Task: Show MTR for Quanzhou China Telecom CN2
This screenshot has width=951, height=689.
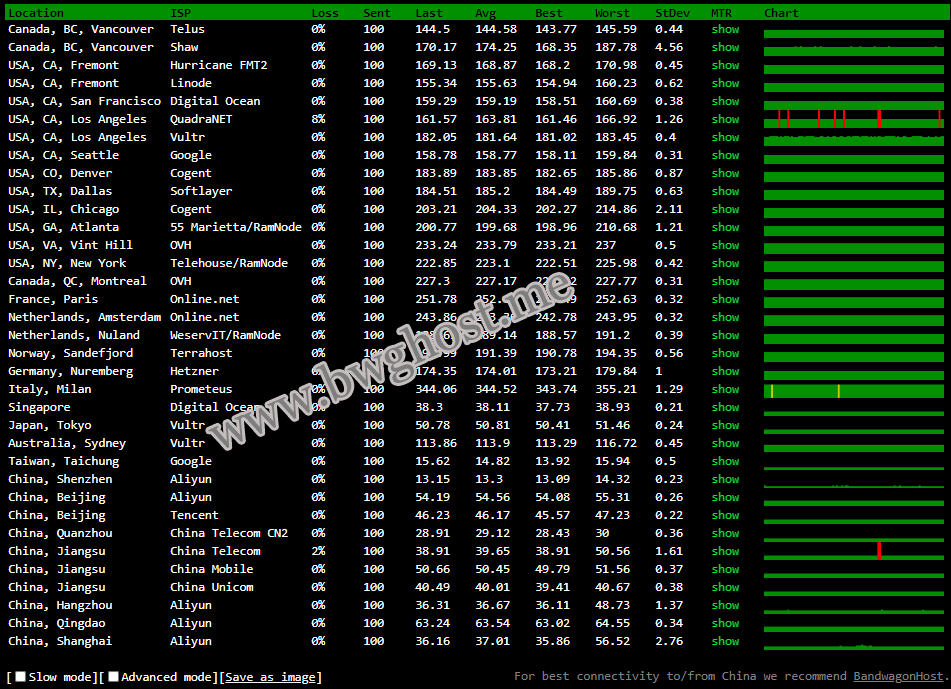Action: (x=725, y=533)
